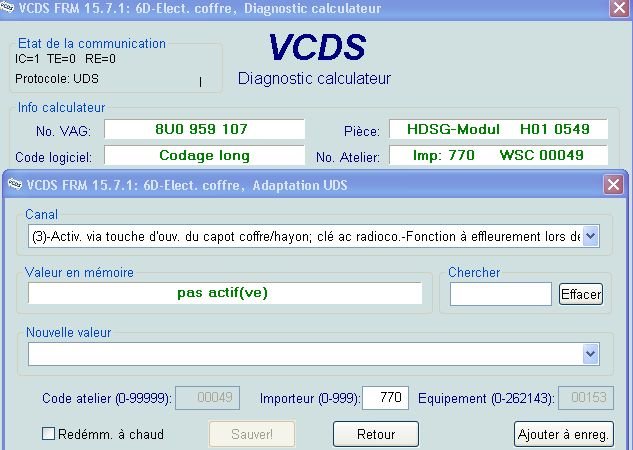Open the Canal dropdown arrow
Screen dimensions: 633x450
tap(590, 236)
